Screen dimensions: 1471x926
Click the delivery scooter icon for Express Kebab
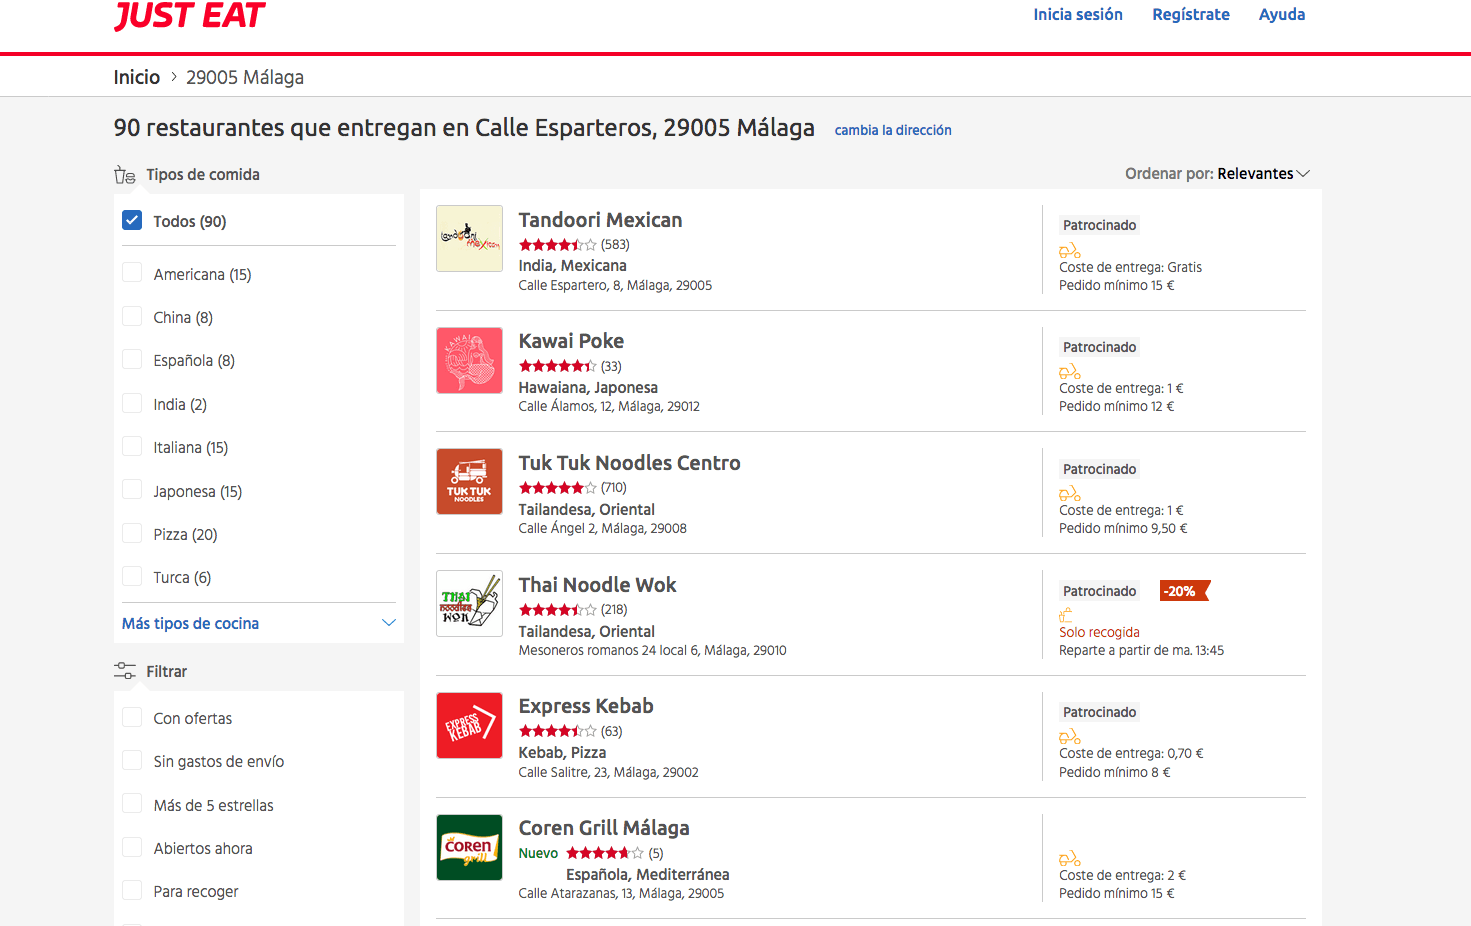(1069, 737)
